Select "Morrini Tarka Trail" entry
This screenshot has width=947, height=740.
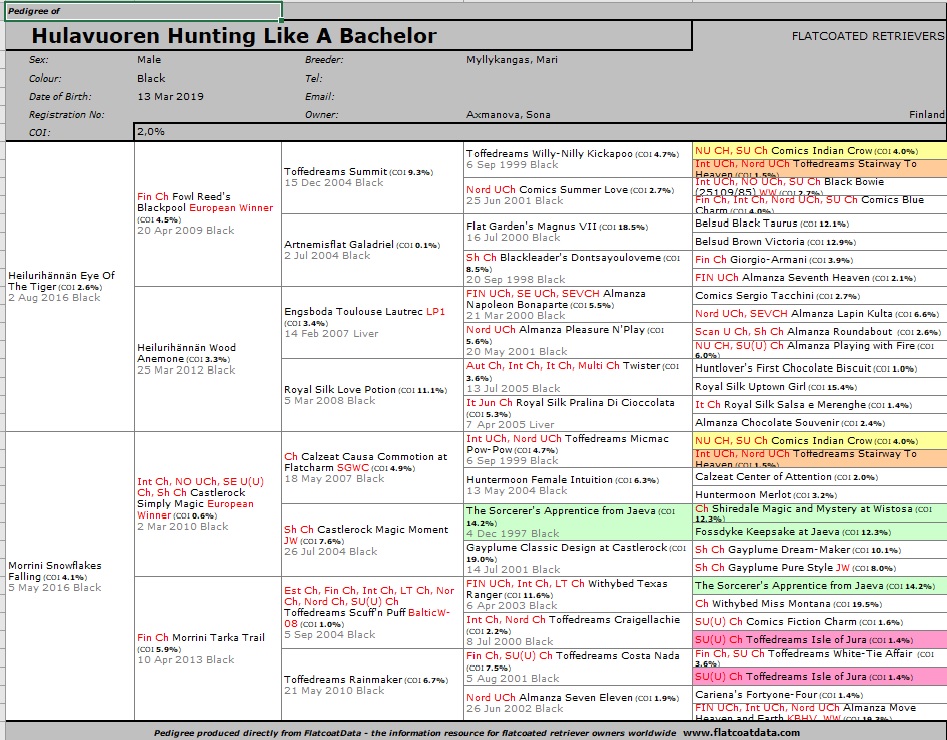(x=208, y=648)
